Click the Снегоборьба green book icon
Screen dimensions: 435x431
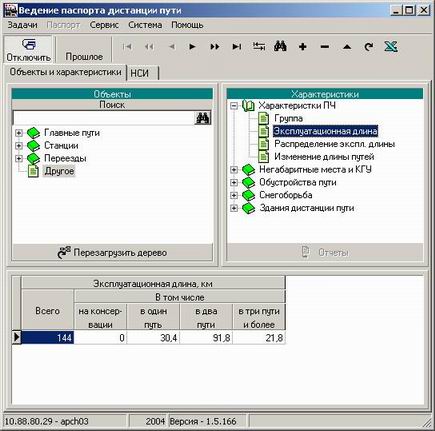pyautogui.click(x=248, y=195)
